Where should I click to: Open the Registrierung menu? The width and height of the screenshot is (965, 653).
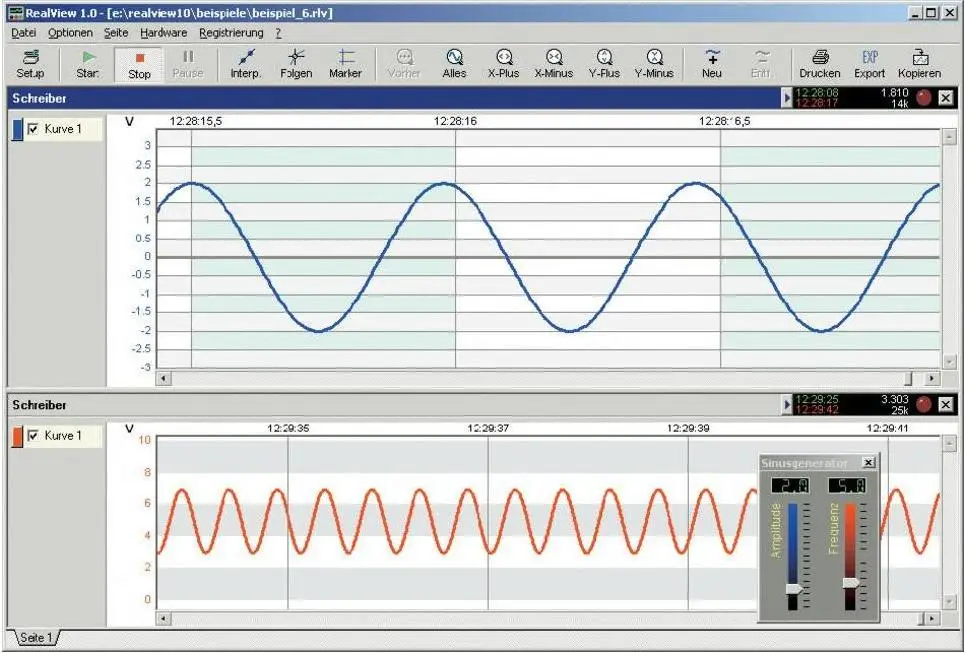(x=231, y=33)
